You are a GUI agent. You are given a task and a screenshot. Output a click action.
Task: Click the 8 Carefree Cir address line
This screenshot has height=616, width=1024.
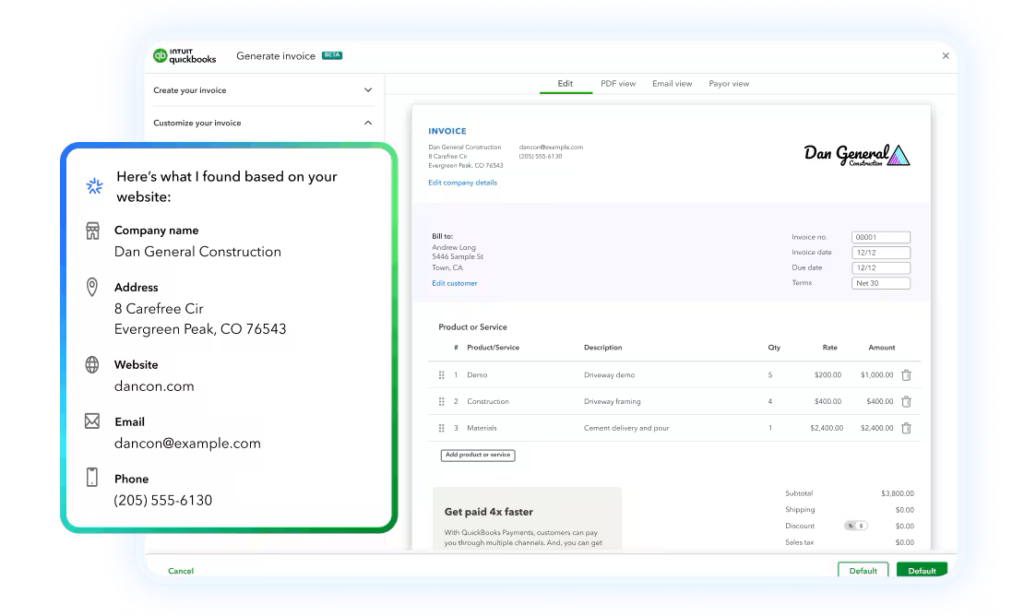pos(159,308)
